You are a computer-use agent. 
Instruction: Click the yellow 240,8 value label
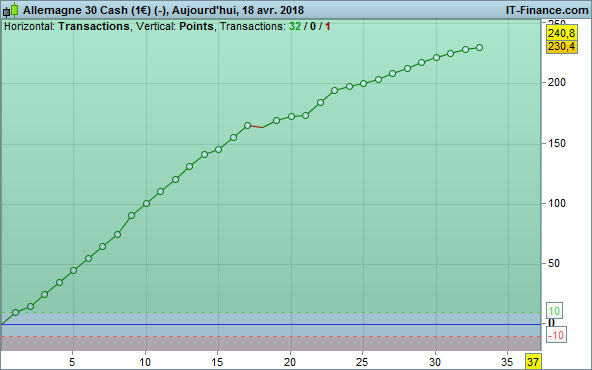pos(561,33)
